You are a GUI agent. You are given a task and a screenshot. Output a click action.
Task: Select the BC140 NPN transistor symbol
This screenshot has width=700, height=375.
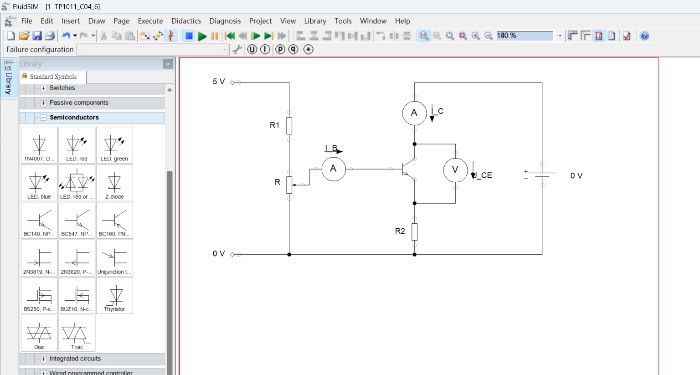point(39,221)
